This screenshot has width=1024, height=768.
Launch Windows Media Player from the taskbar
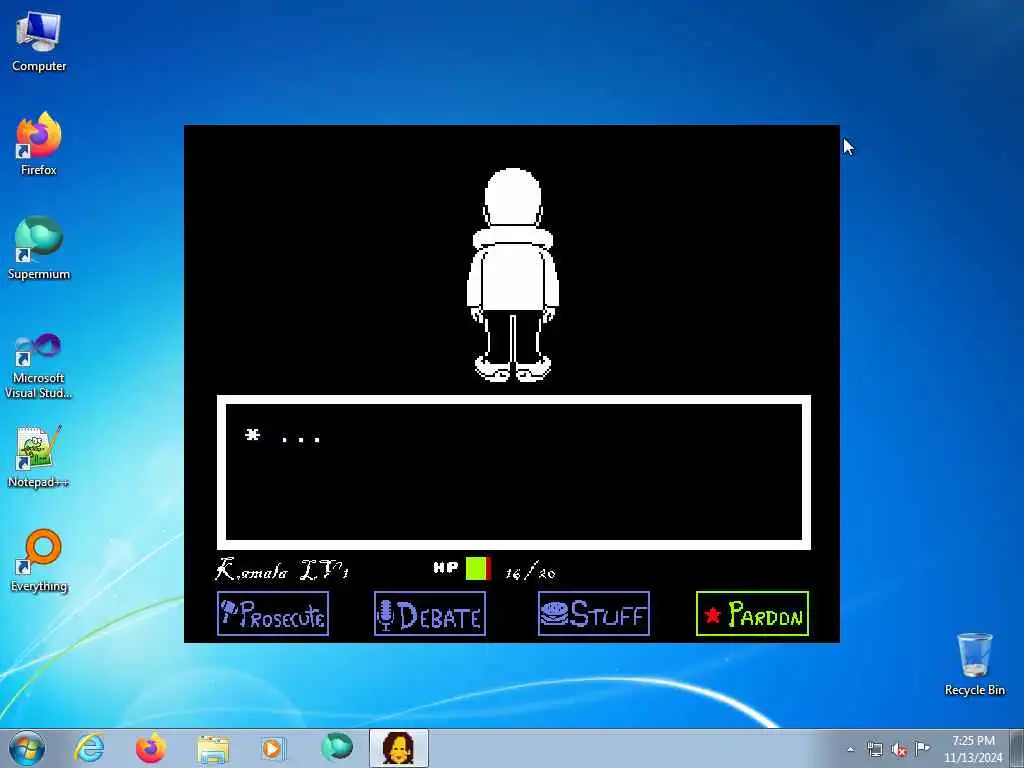pos(273,748)
